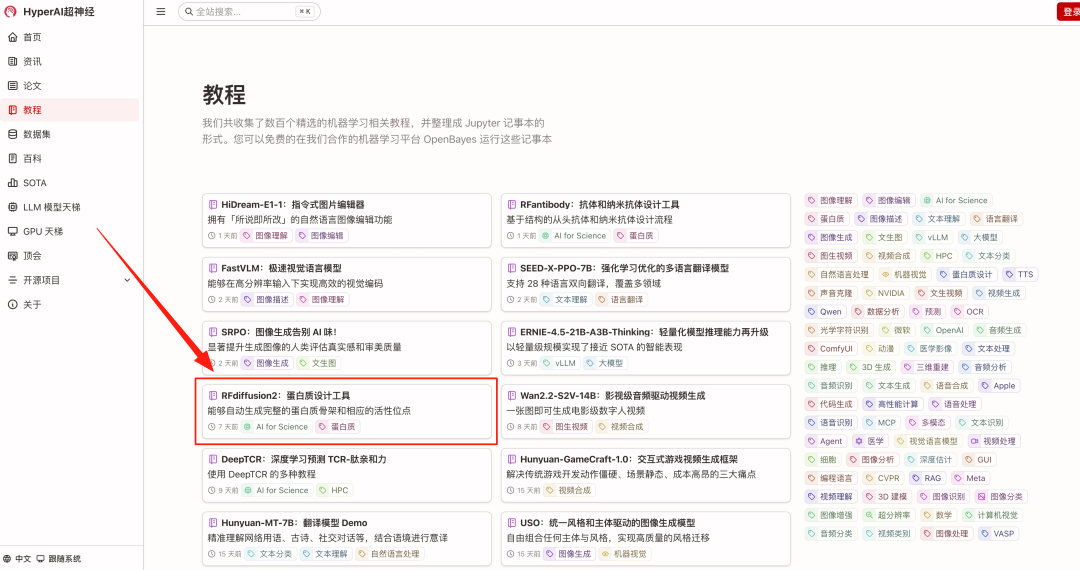
Task: Click the Qwen tag
Action: 824,311
